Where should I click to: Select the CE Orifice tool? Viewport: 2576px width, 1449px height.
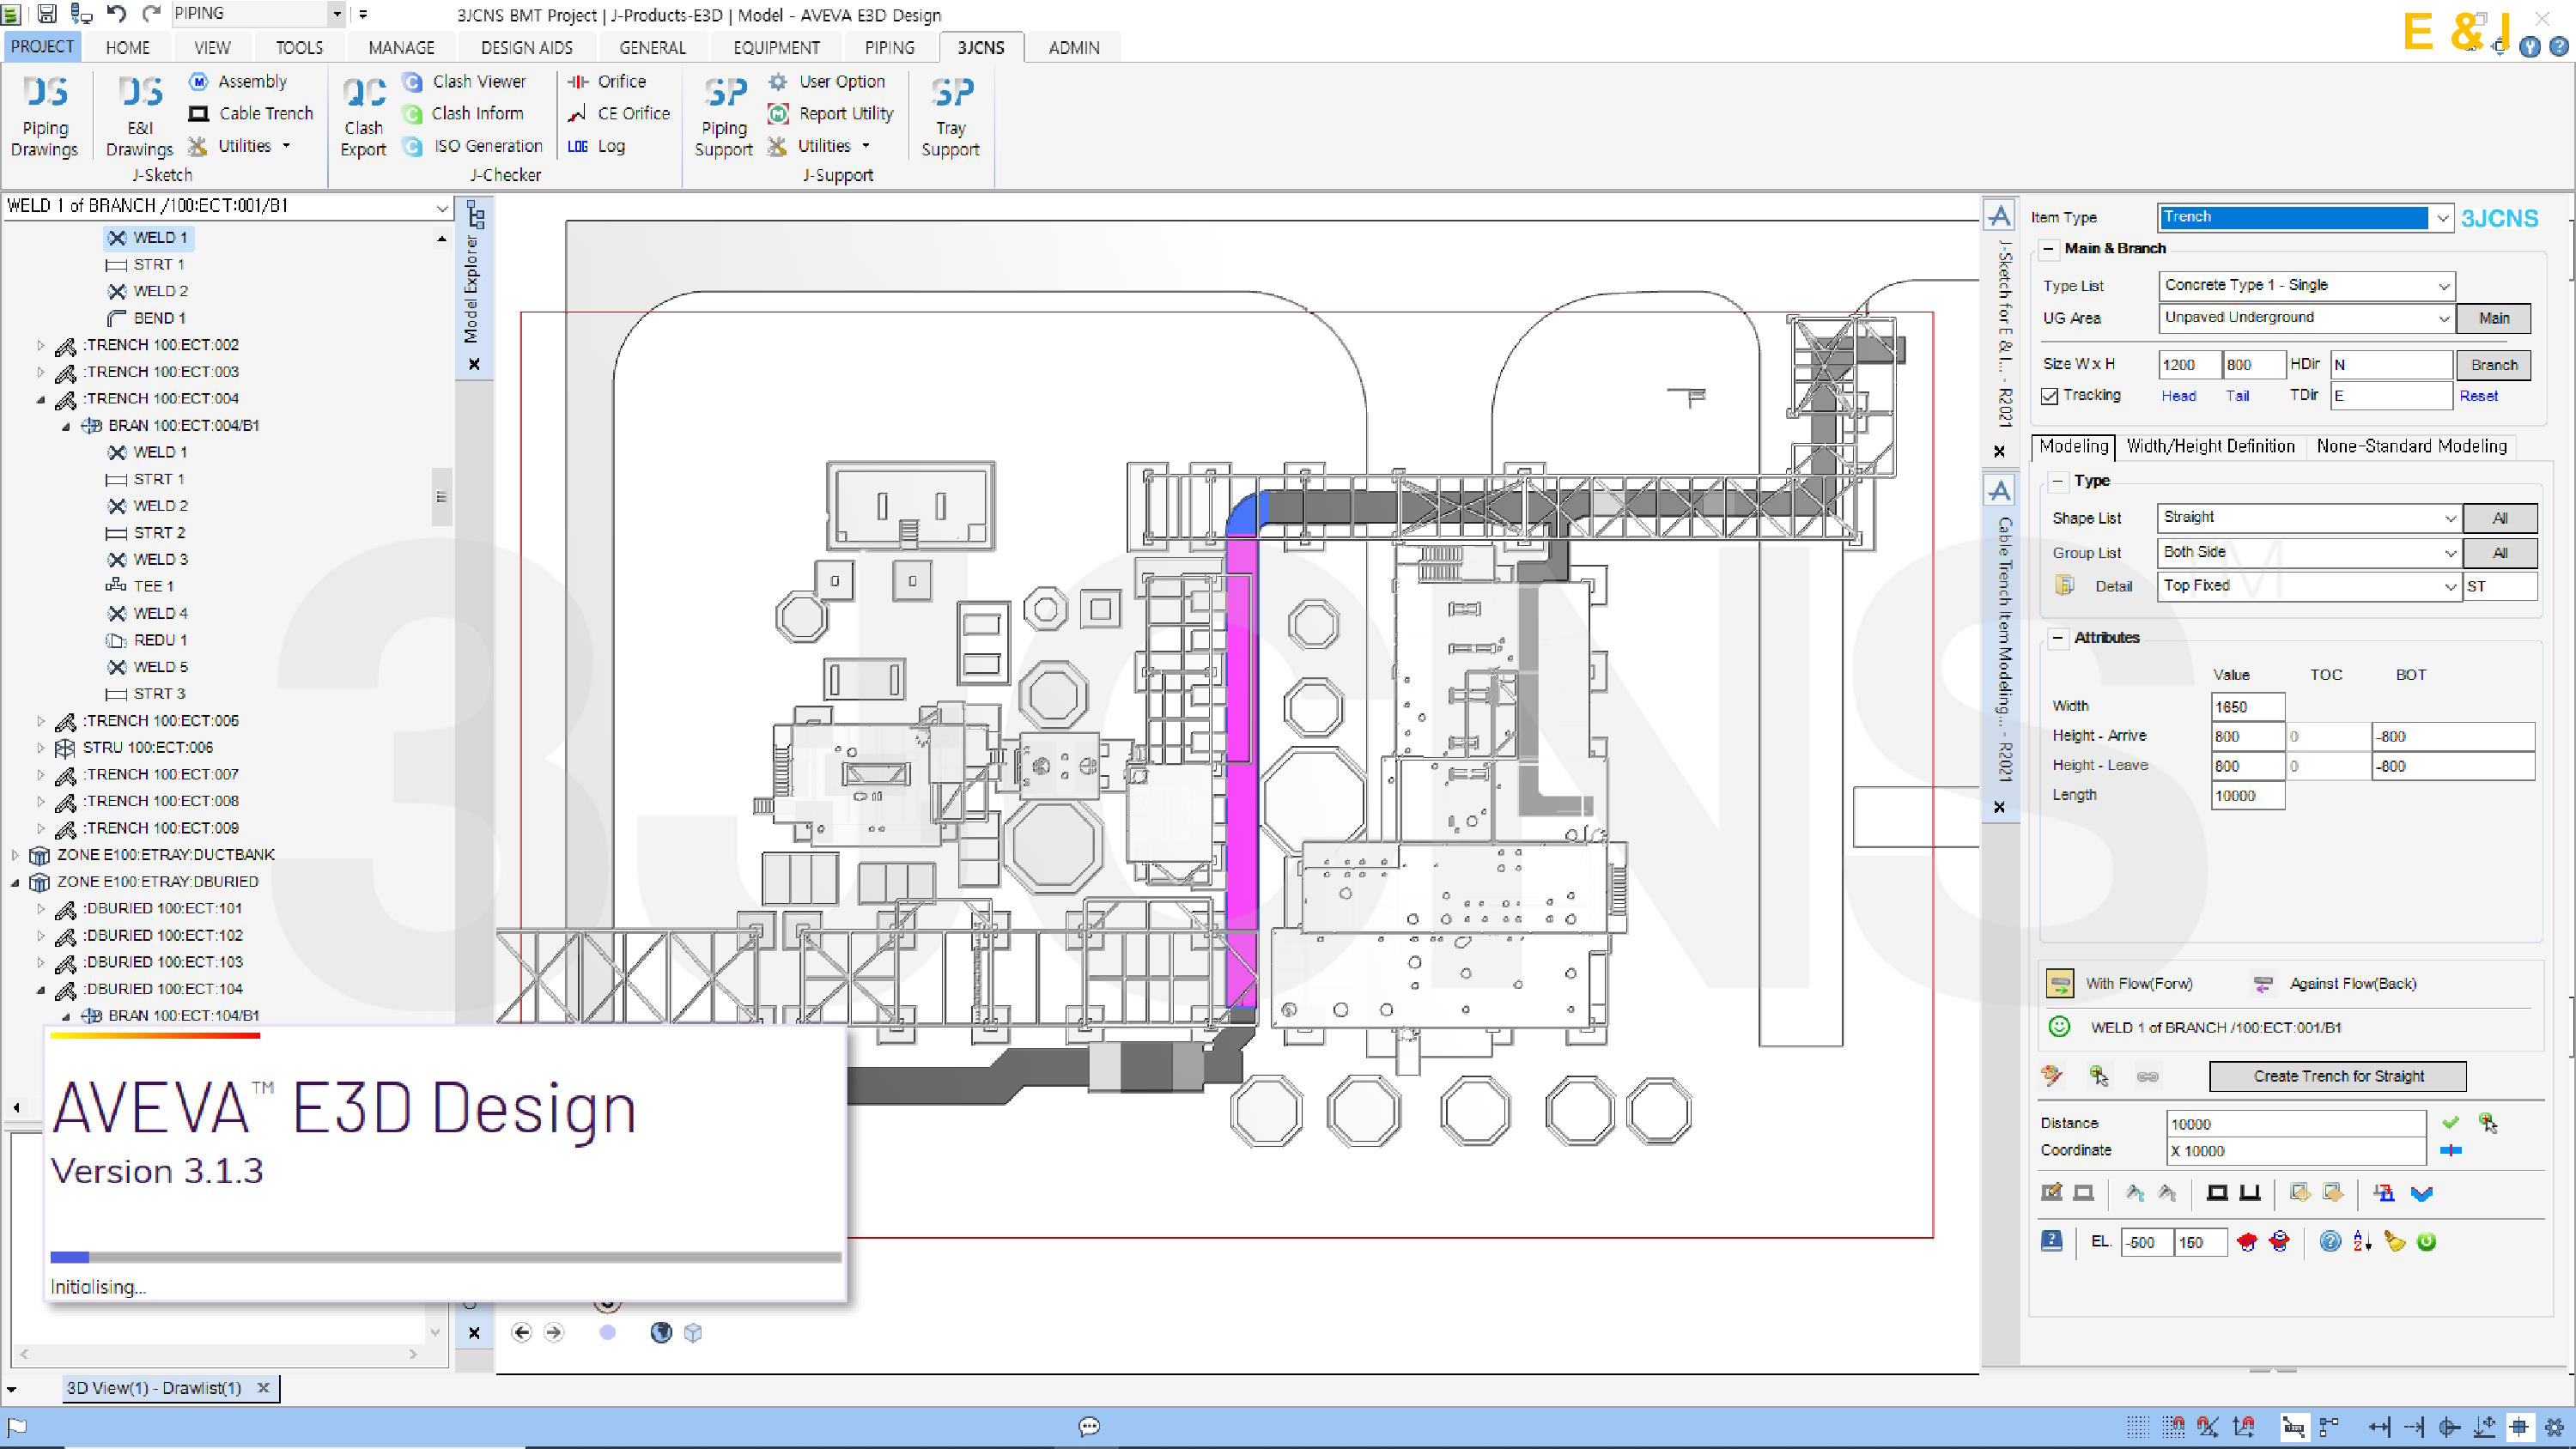click(618, 113)
